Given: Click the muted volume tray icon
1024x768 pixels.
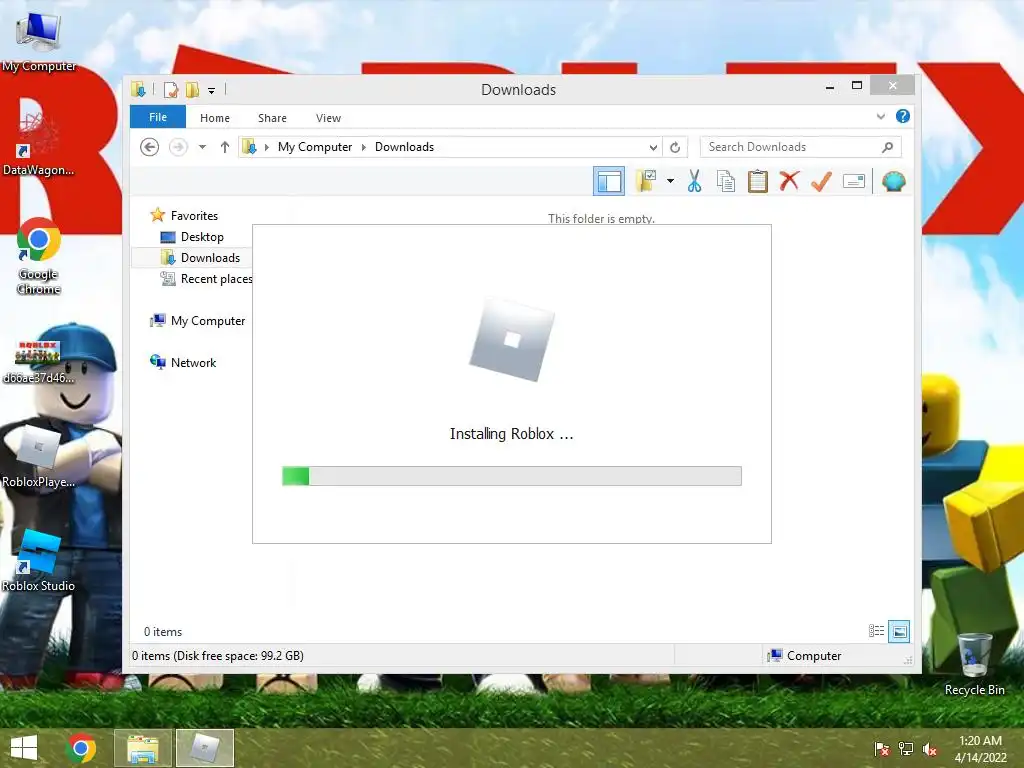Looking at the screenshot, I should point(930,748).
